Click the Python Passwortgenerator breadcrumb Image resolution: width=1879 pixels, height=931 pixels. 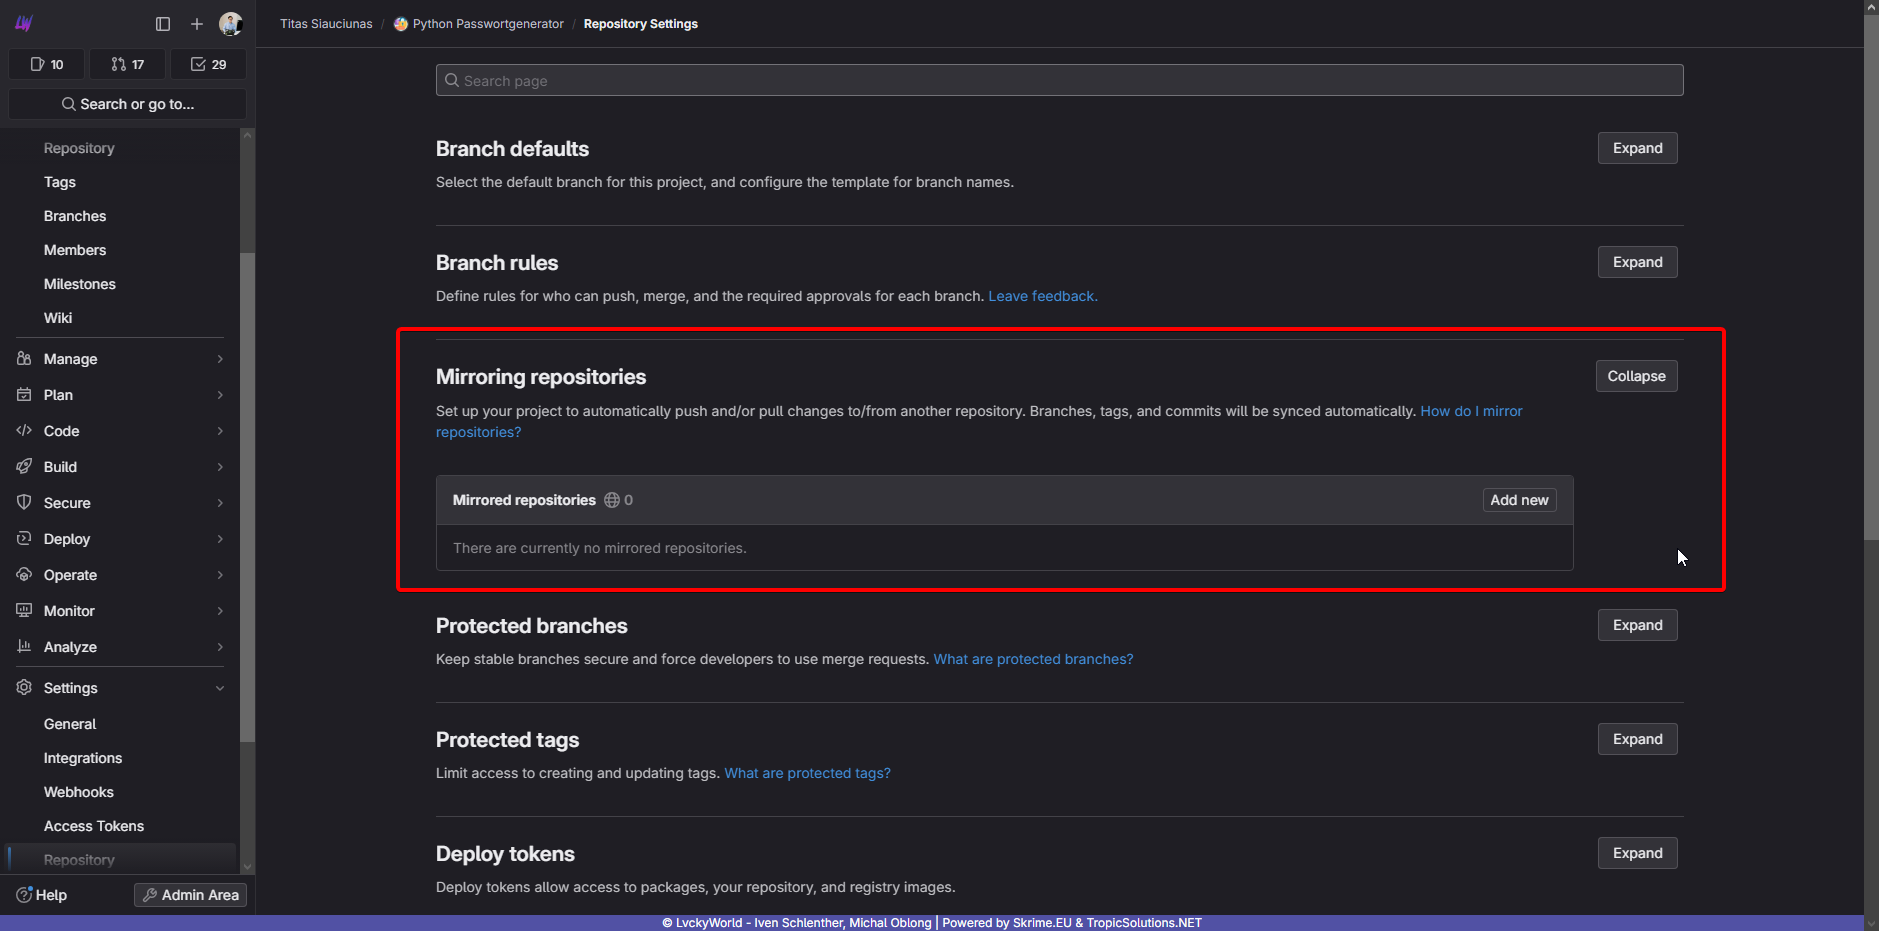pyautogui.click(x=488, y=24)
